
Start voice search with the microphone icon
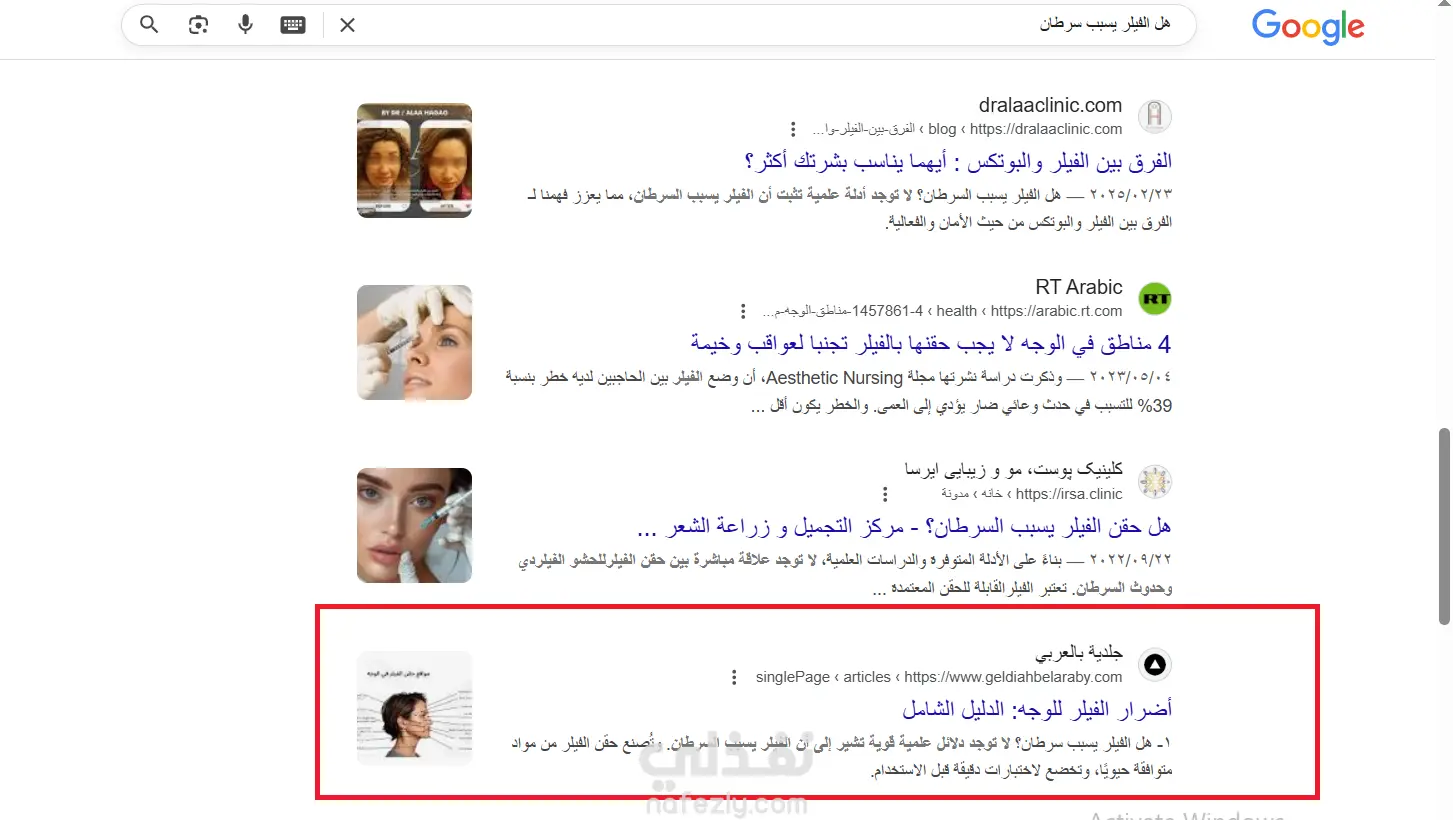point(245,25)
